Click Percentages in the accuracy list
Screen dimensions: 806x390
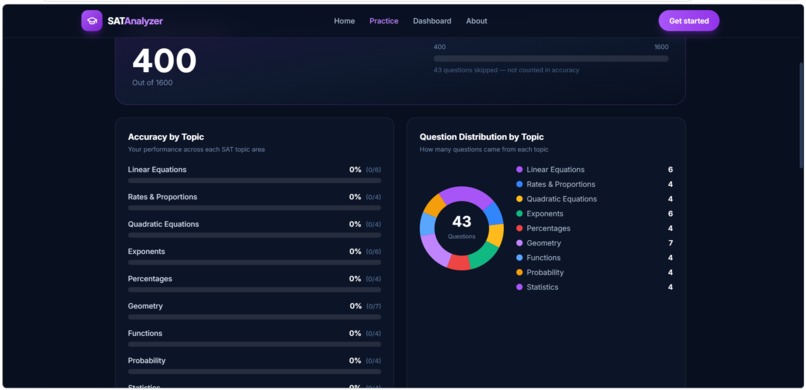click(x=150, y=278)
